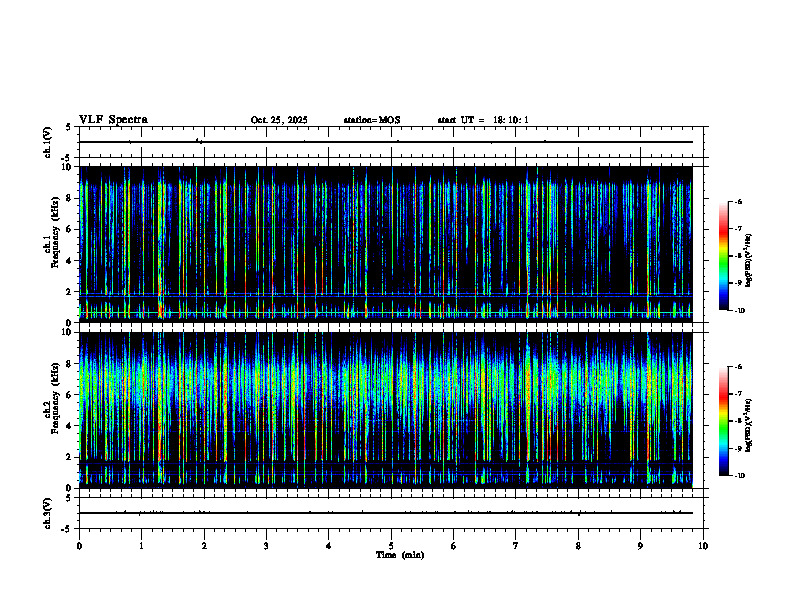This screenshot has height=612, width=792.
Task: Click the '1' tick on the time axis
Action: [141, 546]
